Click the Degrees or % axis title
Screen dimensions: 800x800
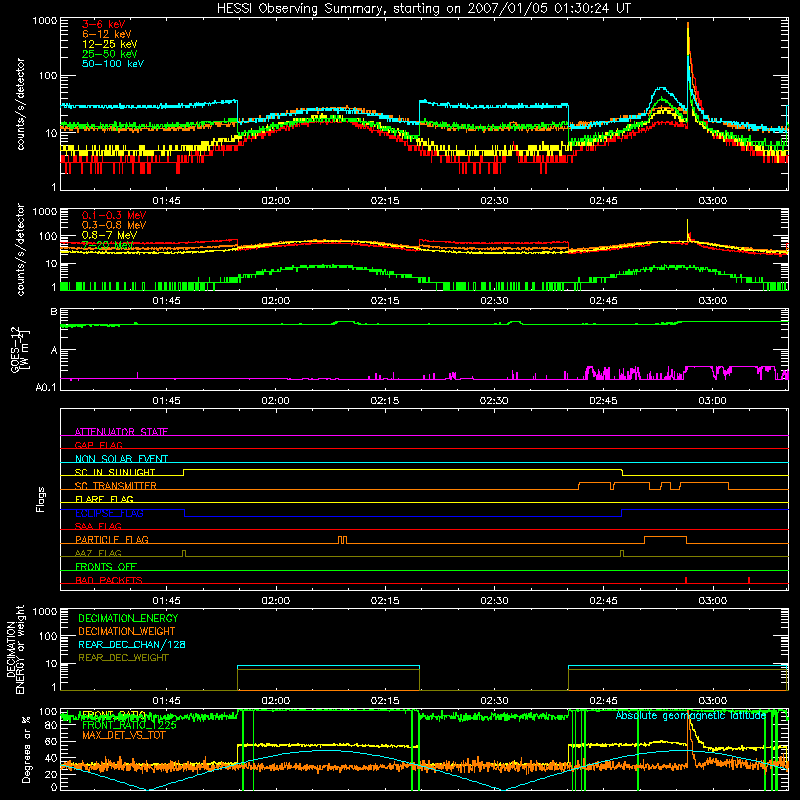click(26, 749)
